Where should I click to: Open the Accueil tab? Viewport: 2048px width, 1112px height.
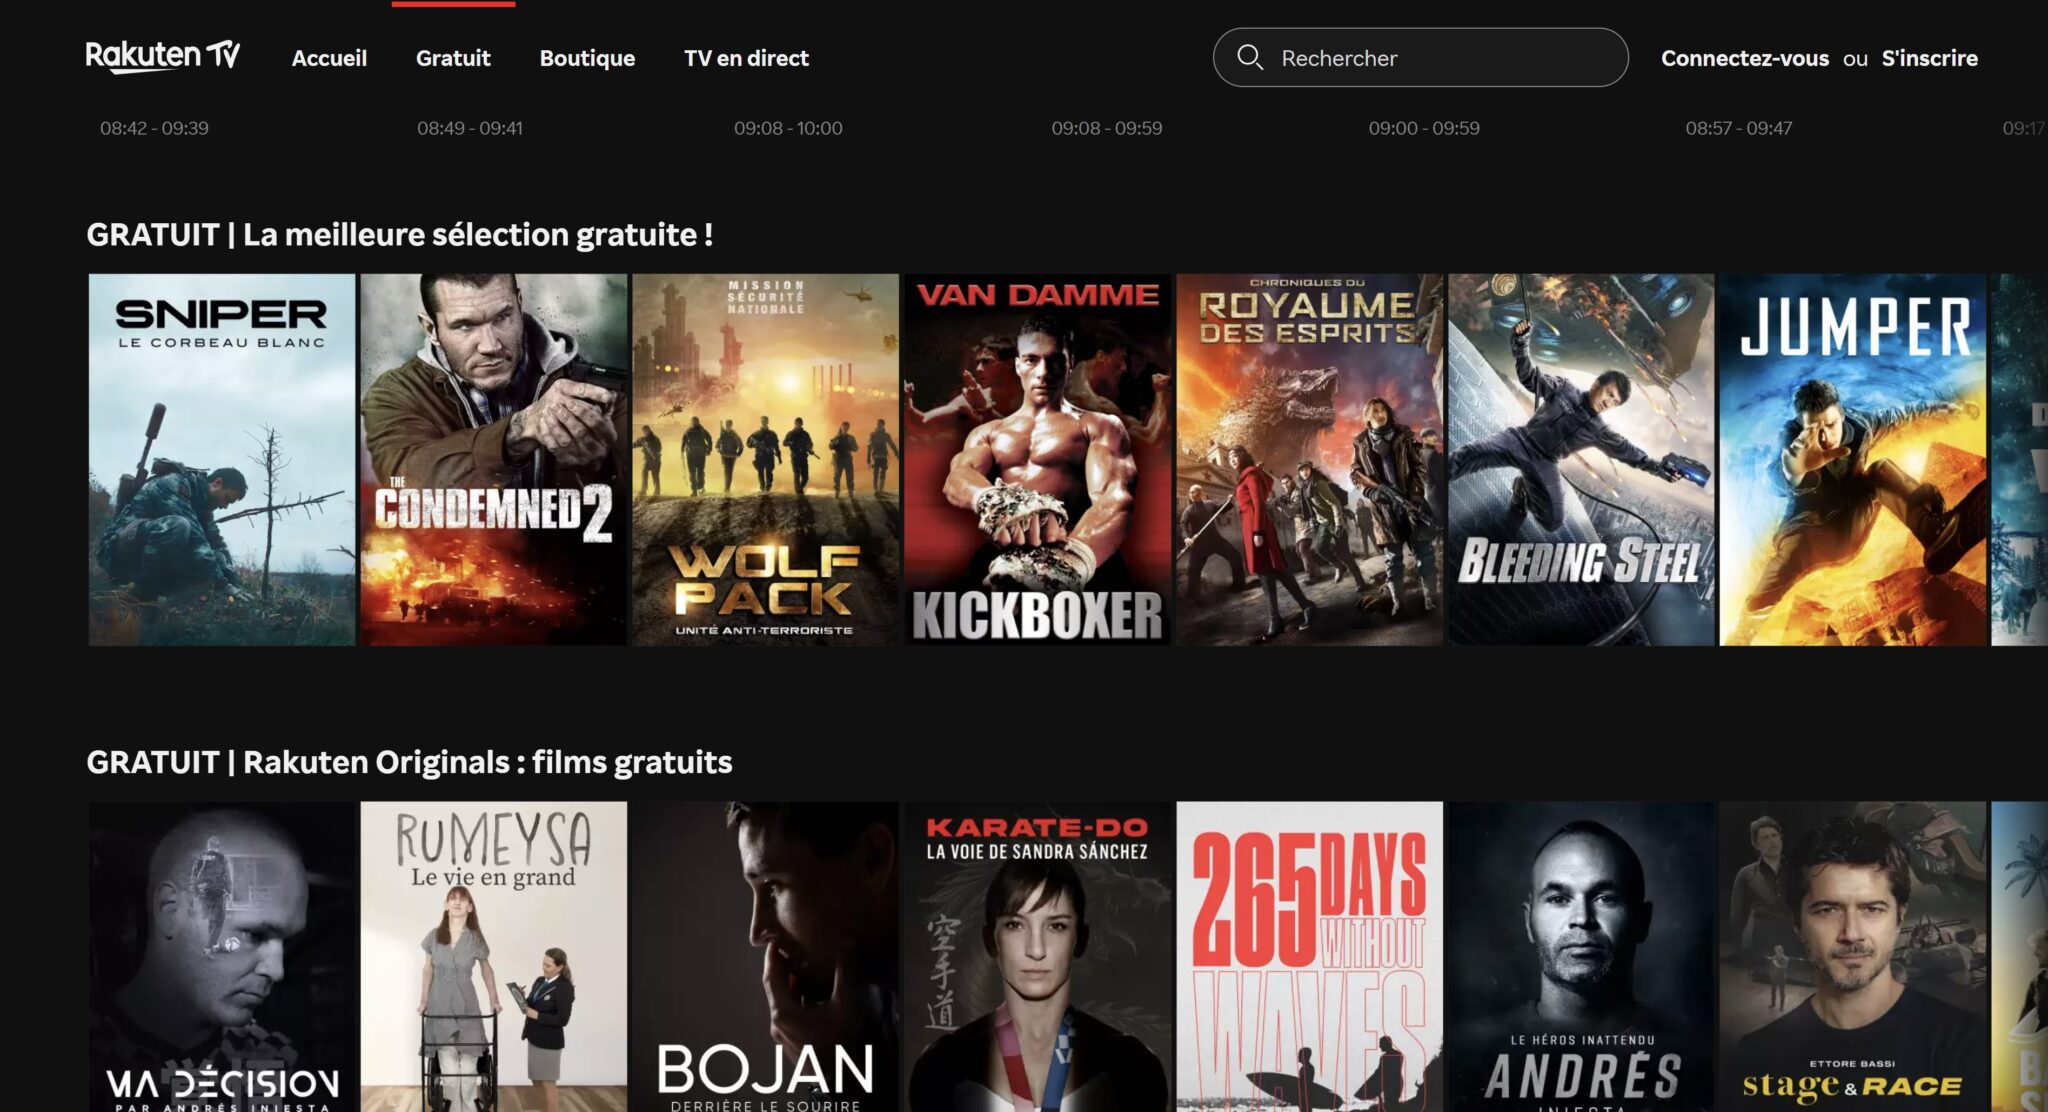329,58
